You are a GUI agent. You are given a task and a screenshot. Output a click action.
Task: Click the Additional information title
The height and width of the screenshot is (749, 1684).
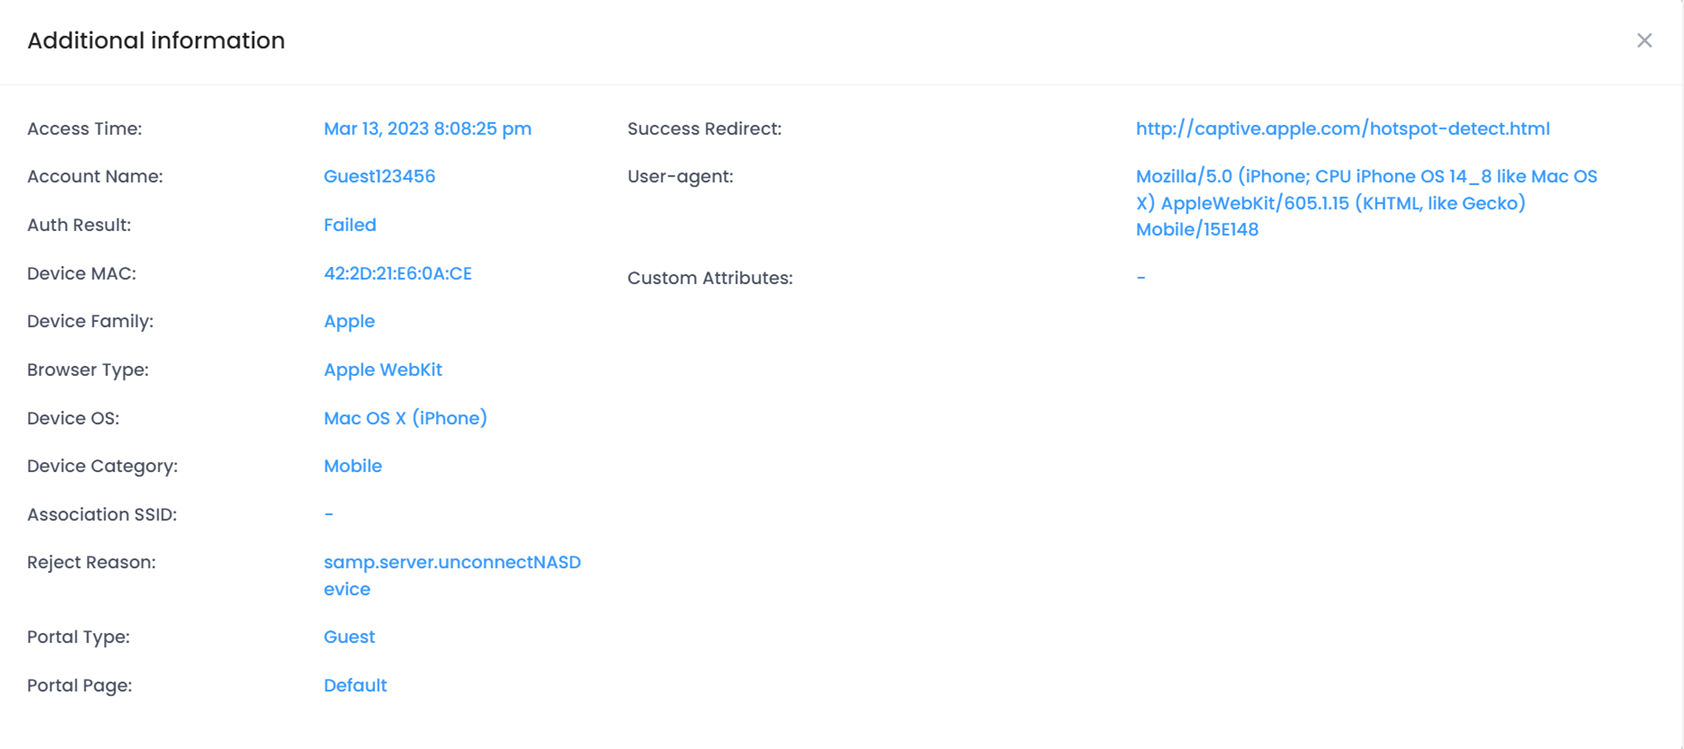coord(156,41)
